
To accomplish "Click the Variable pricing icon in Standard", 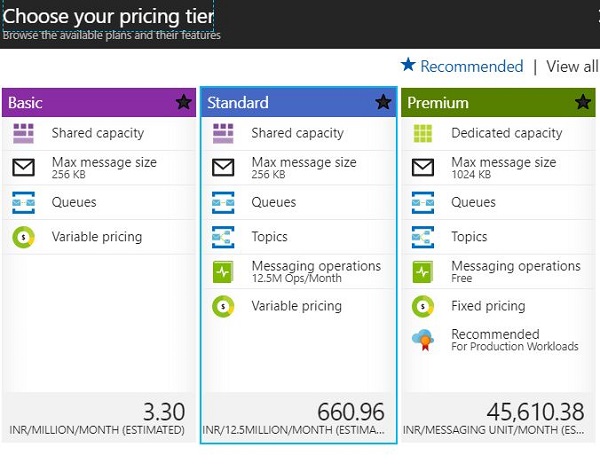I will pyautogui.click(x=223, y=306).
